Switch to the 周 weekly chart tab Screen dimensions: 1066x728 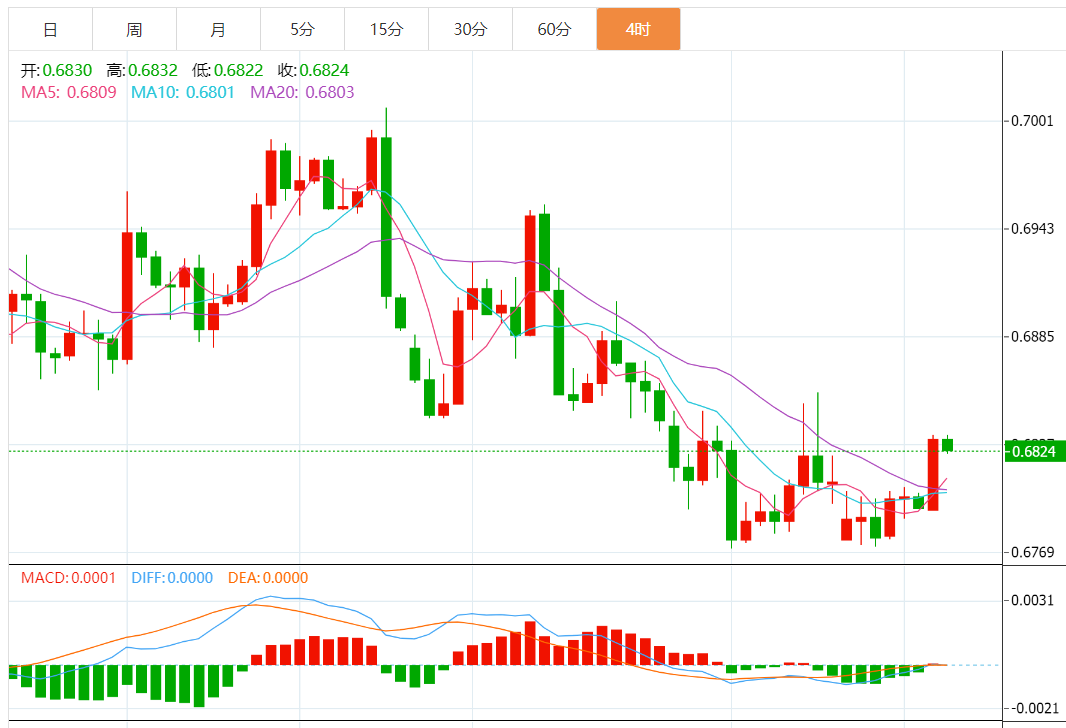[x=135, y=29]
